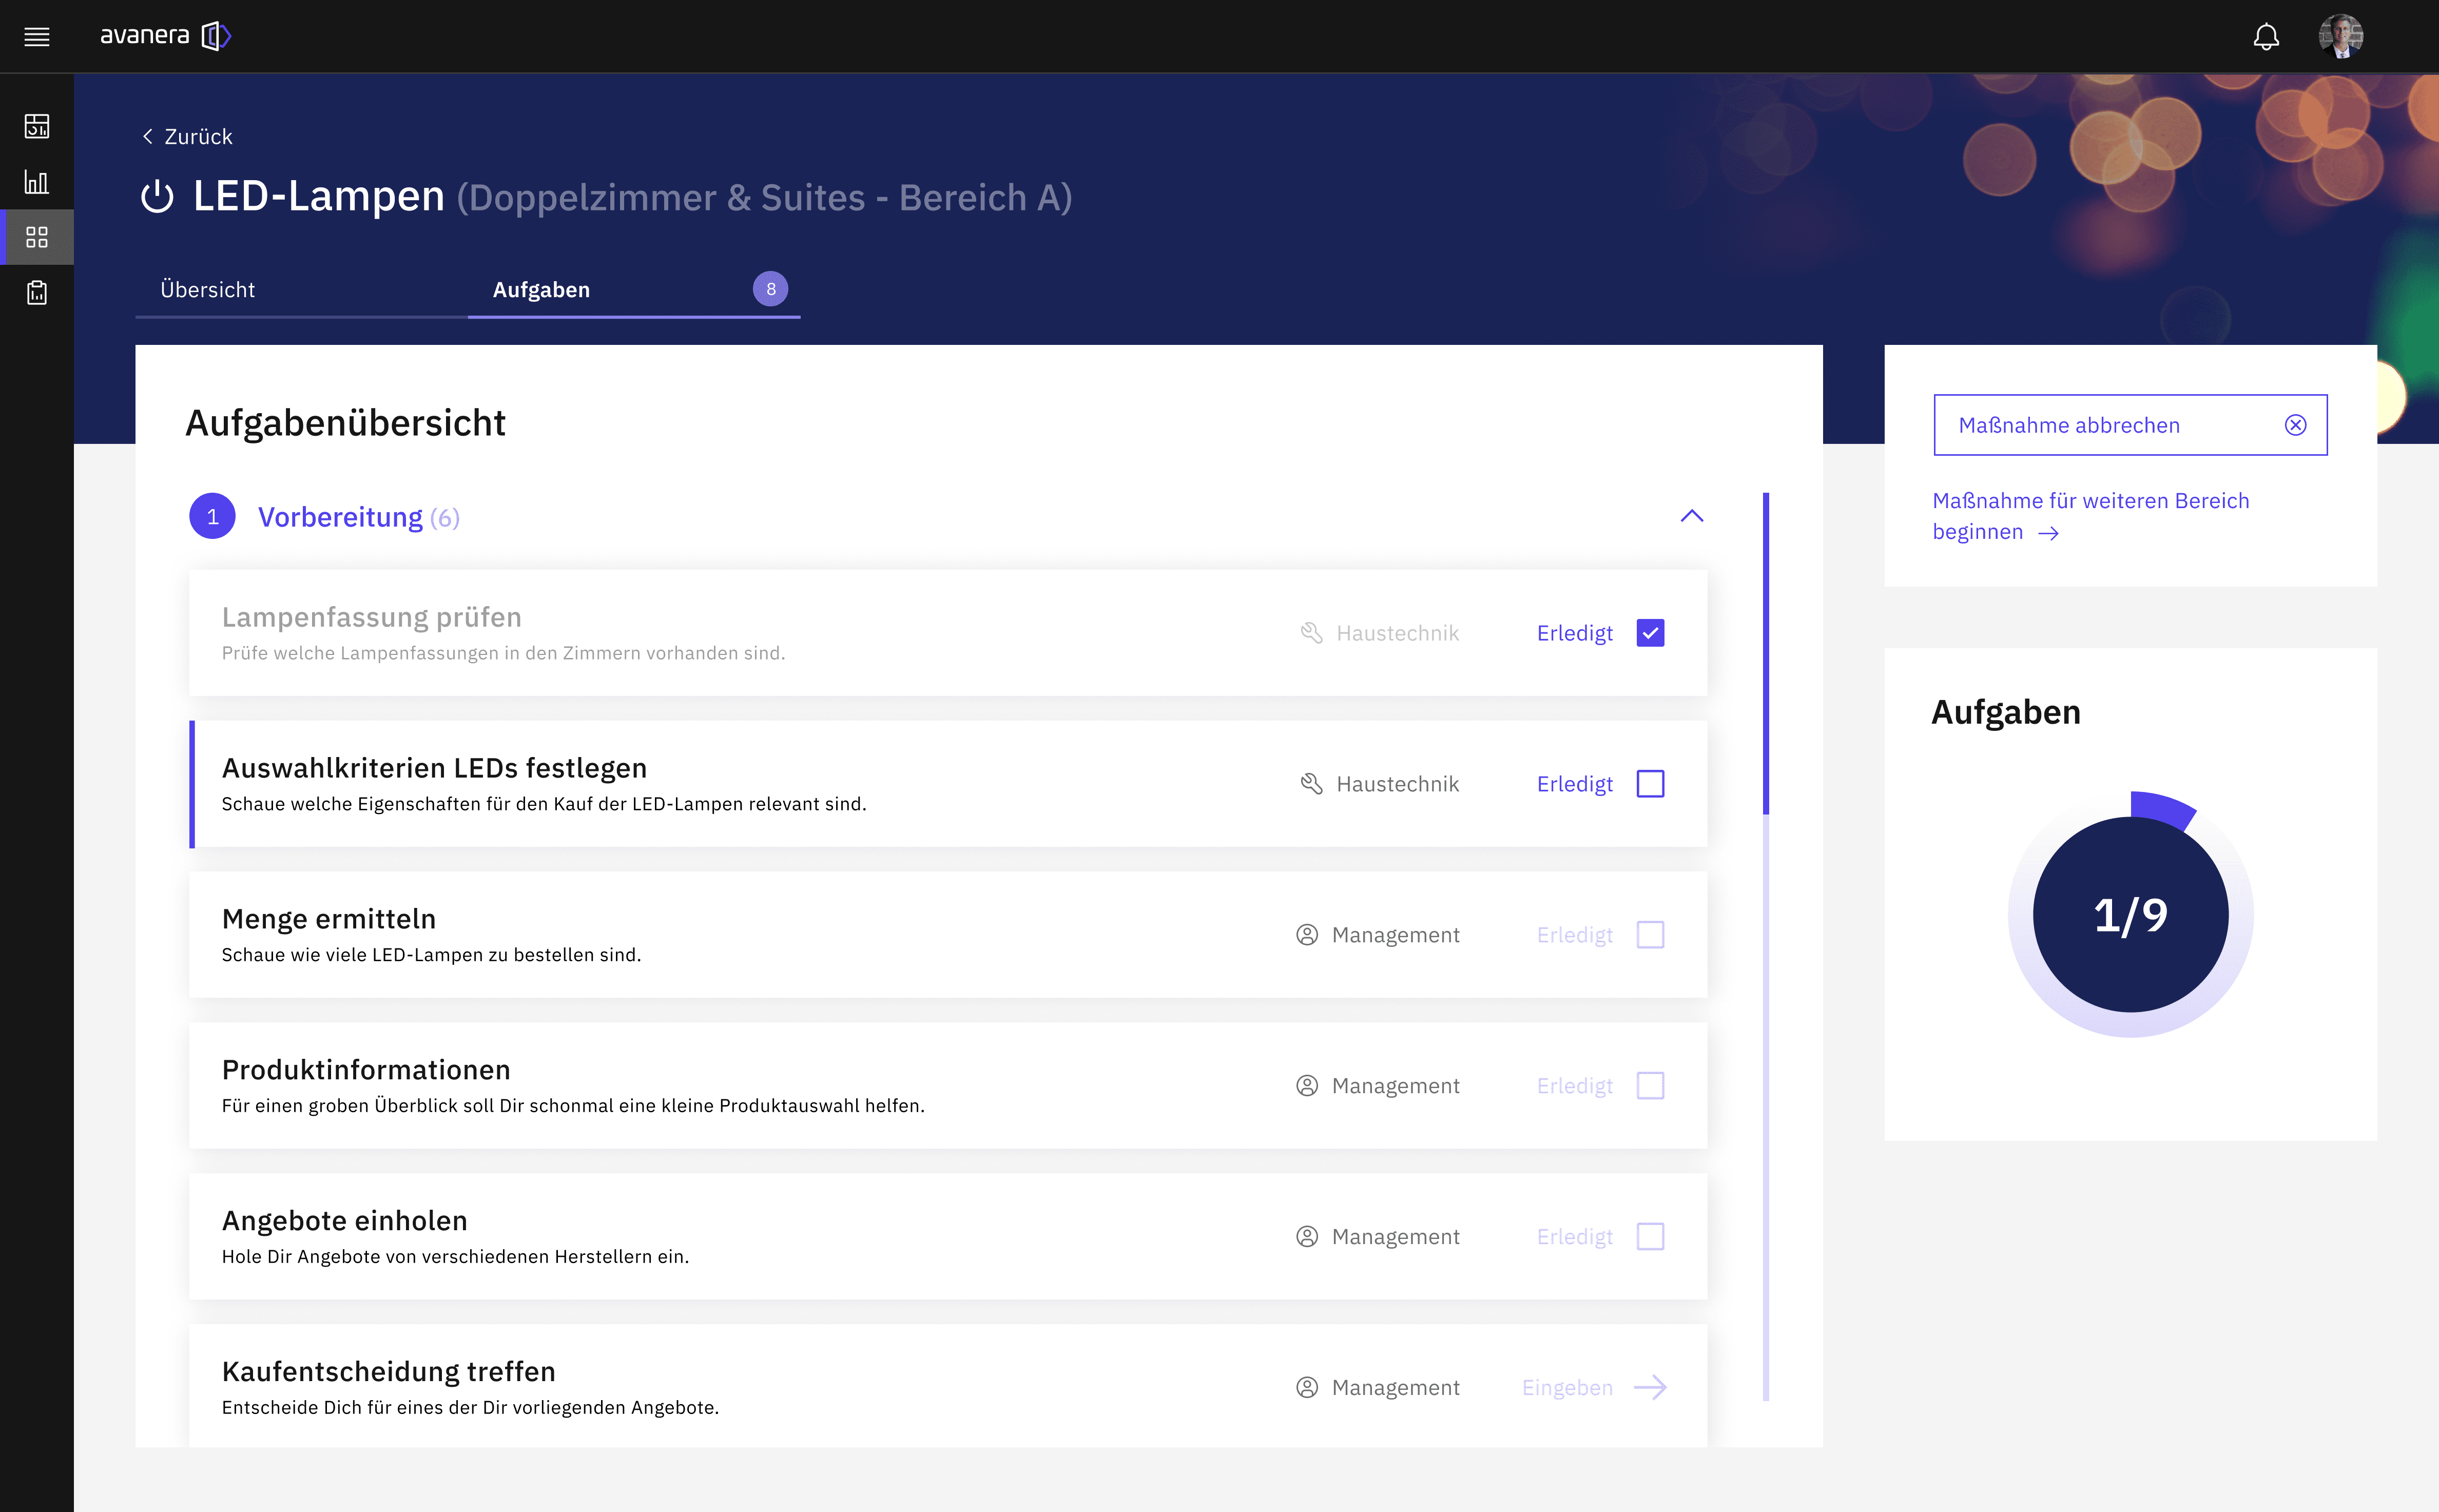Click the badge showing 8 tasks
The height and width of the screenshot is (1512, 2439).
pyautogui.click(x=770, y=289)
